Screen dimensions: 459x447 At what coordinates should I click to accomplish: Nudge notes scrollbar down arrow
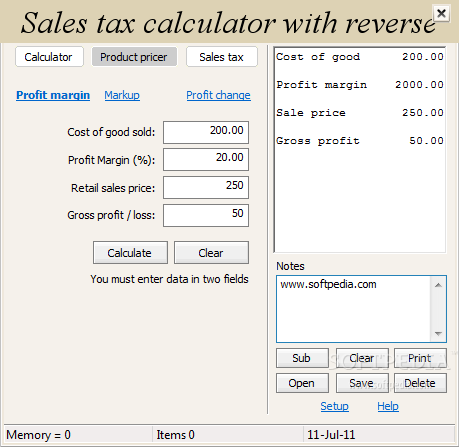click(x=438, y=333)
